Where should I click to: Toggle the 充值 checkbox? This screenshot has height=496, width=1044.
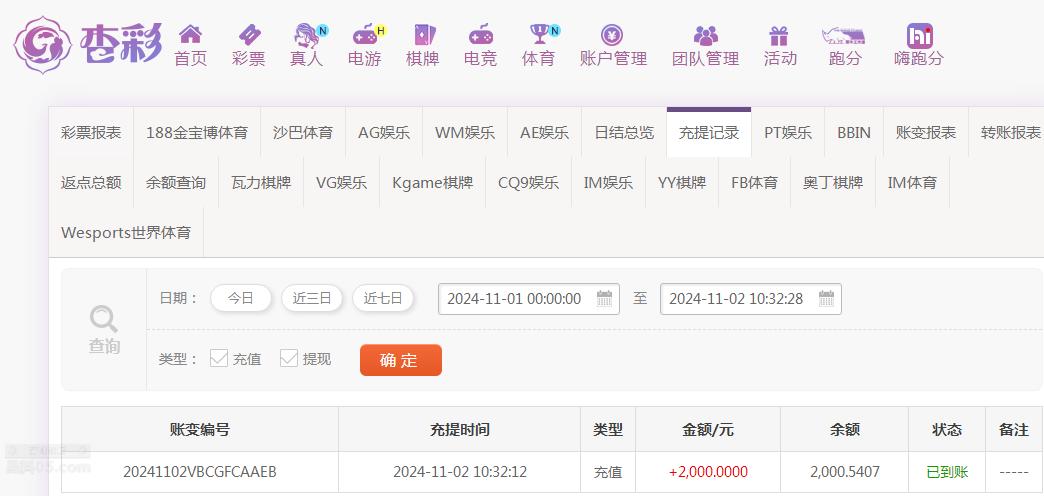[x=219, y=358]
